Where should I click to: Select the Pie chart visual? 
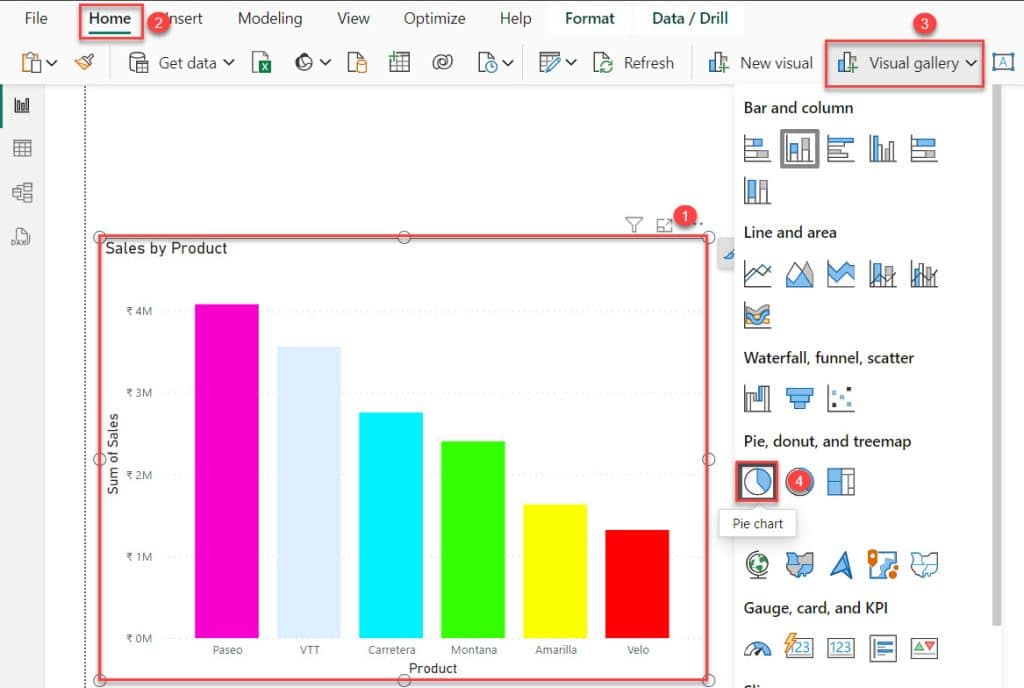pos(758,482)
